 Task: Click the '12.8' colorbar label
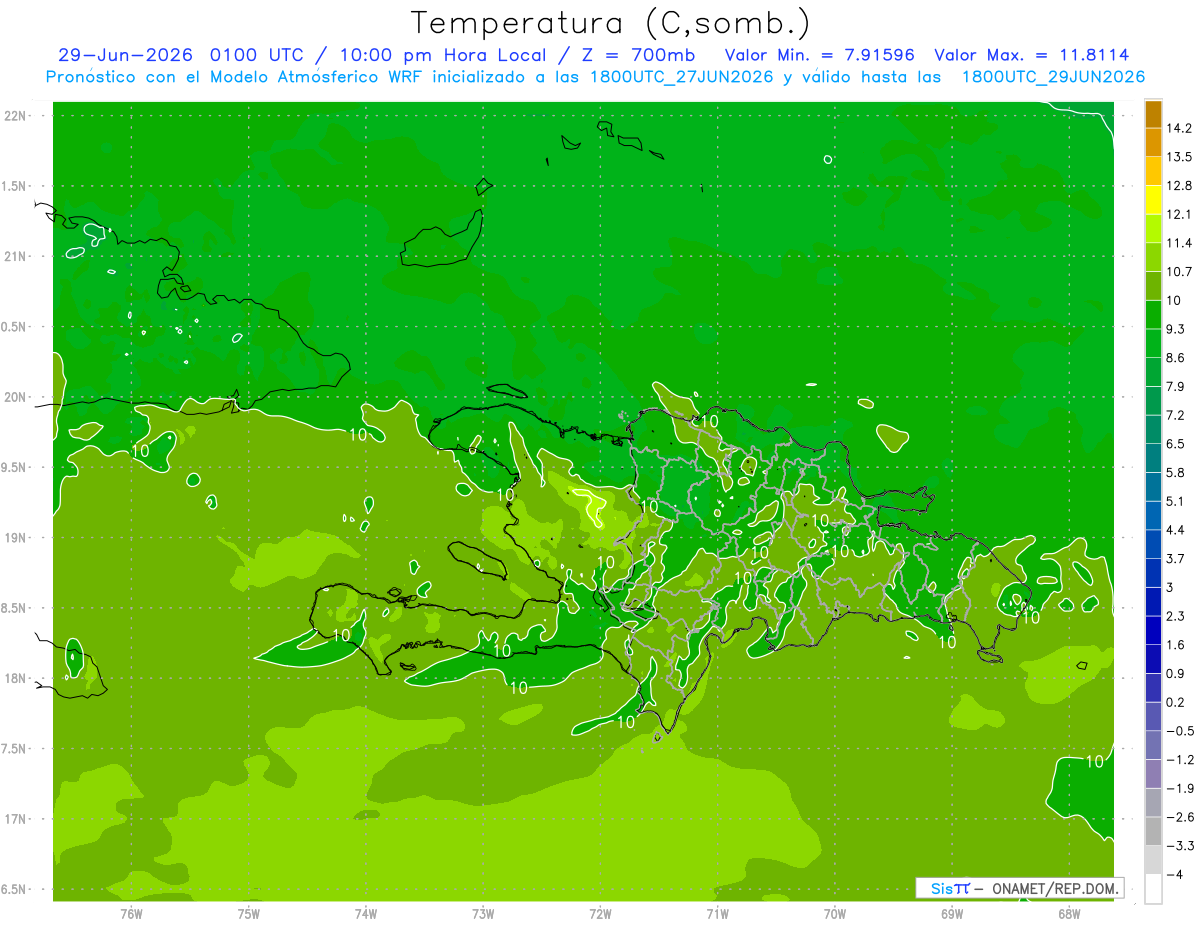point(1180,186)
